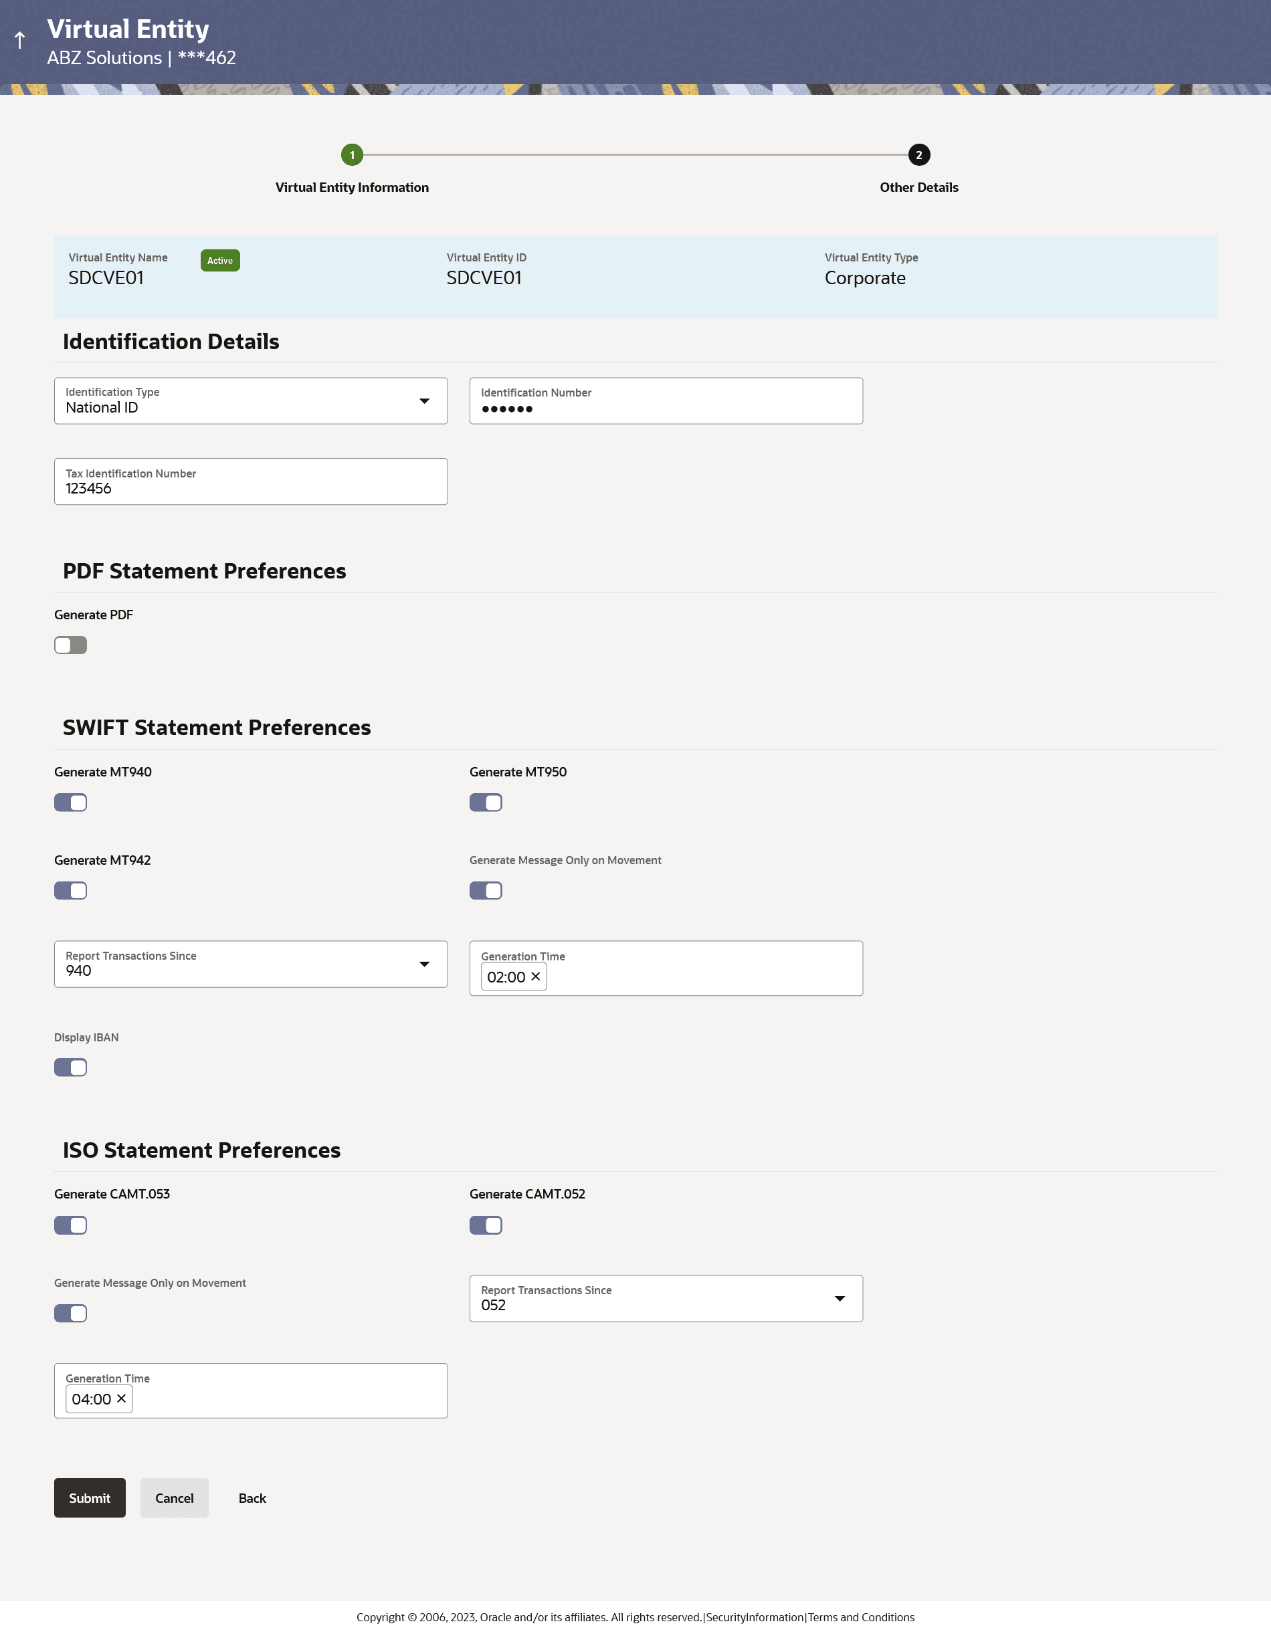
Task: Select step 2 Other Details
Action: (x=919, y=155)
